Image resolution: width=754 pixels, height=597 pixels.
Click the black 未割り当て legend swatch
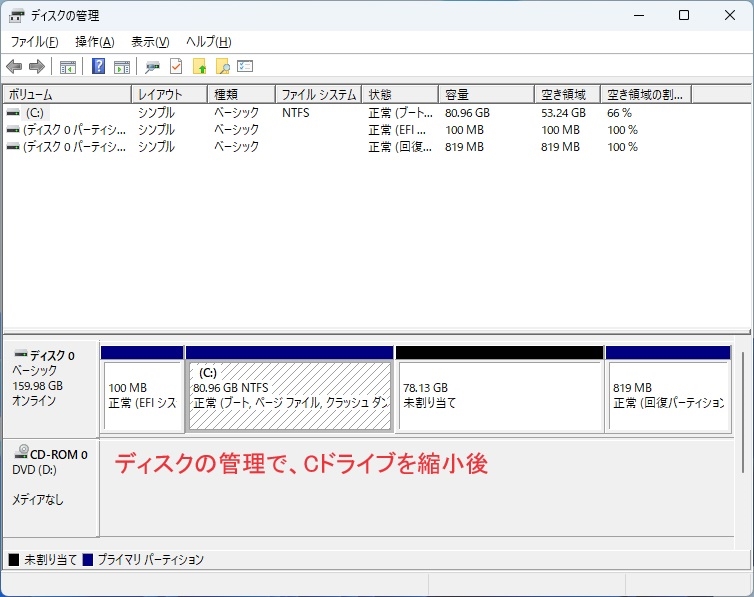pos(14,560)
